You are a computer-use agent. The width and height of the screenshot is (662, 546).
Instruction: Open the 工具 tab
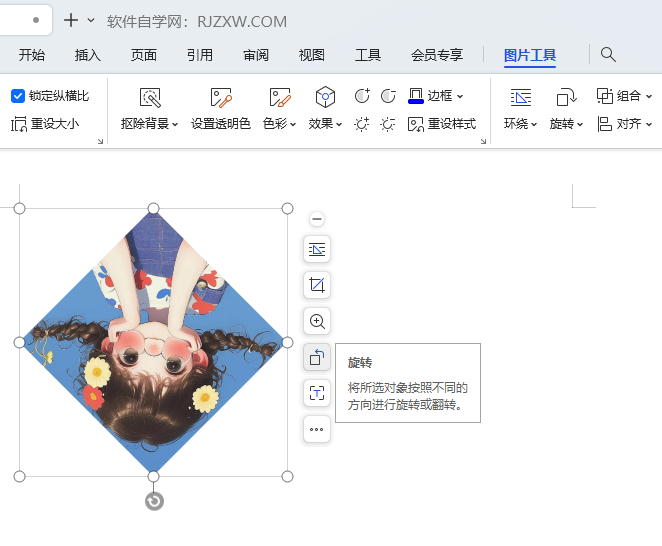coord(368,55)
